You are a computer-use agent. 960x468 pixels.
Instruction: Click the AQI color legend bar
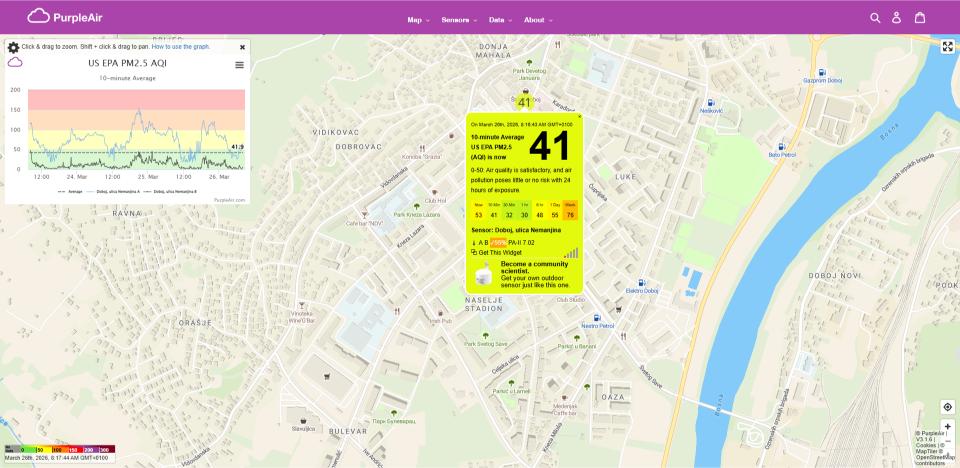click(x=59, y=449)
